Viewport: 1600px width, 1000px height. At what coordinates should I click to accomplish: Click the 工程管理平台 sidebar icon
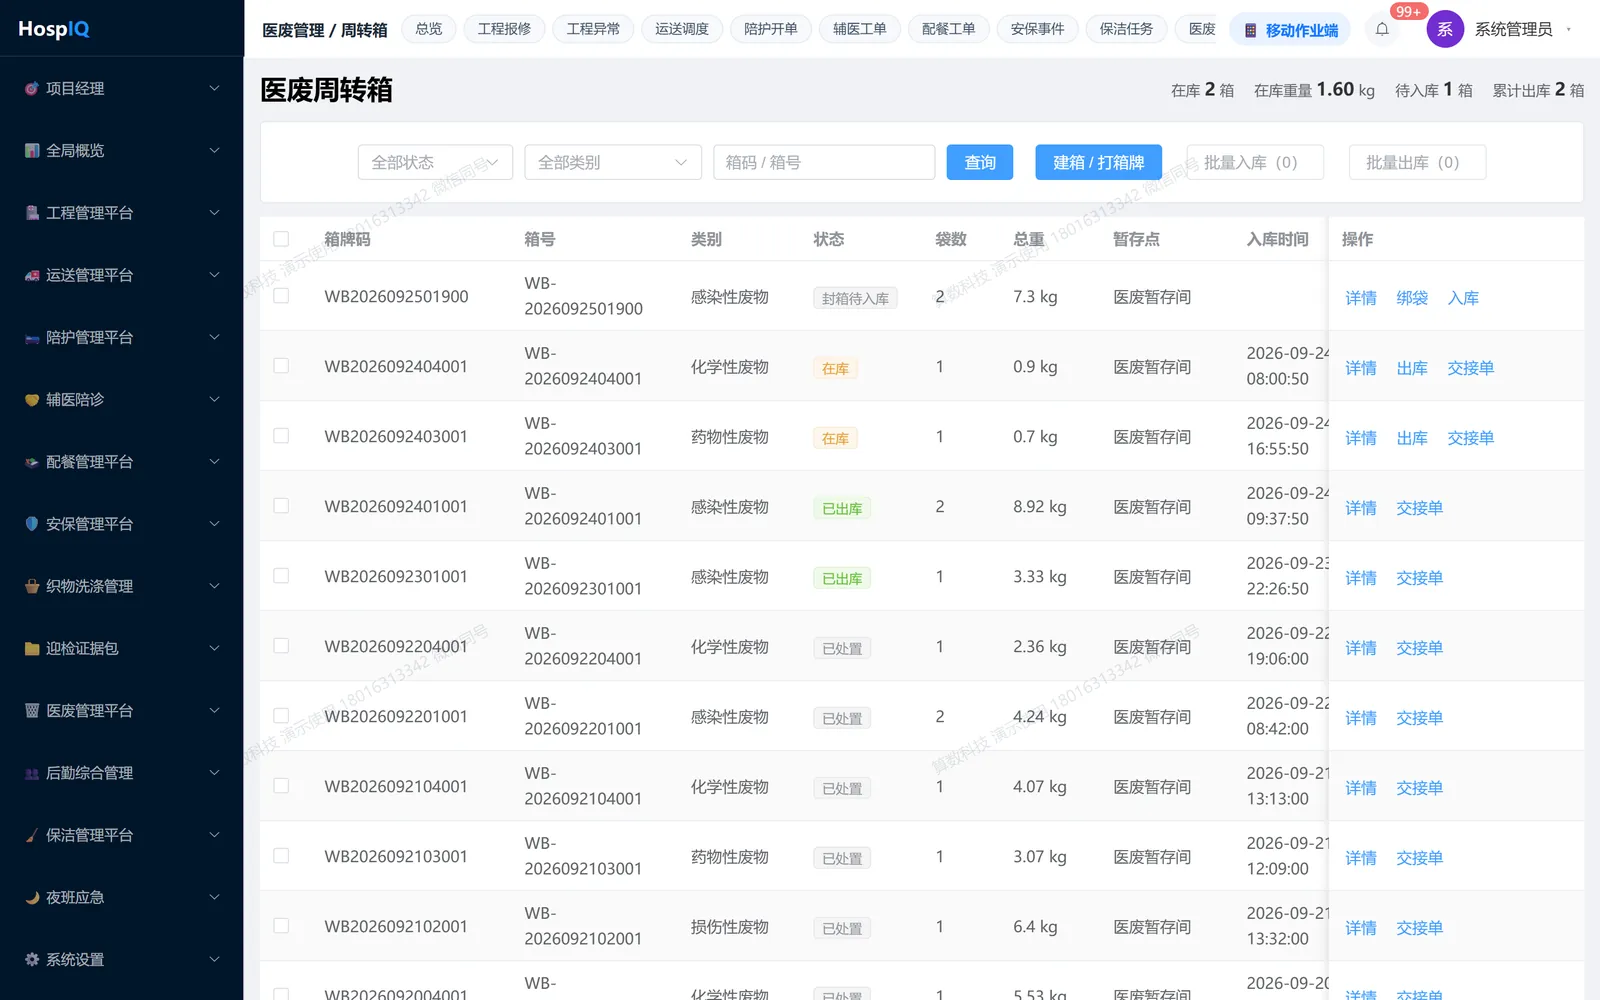point(32,213)
